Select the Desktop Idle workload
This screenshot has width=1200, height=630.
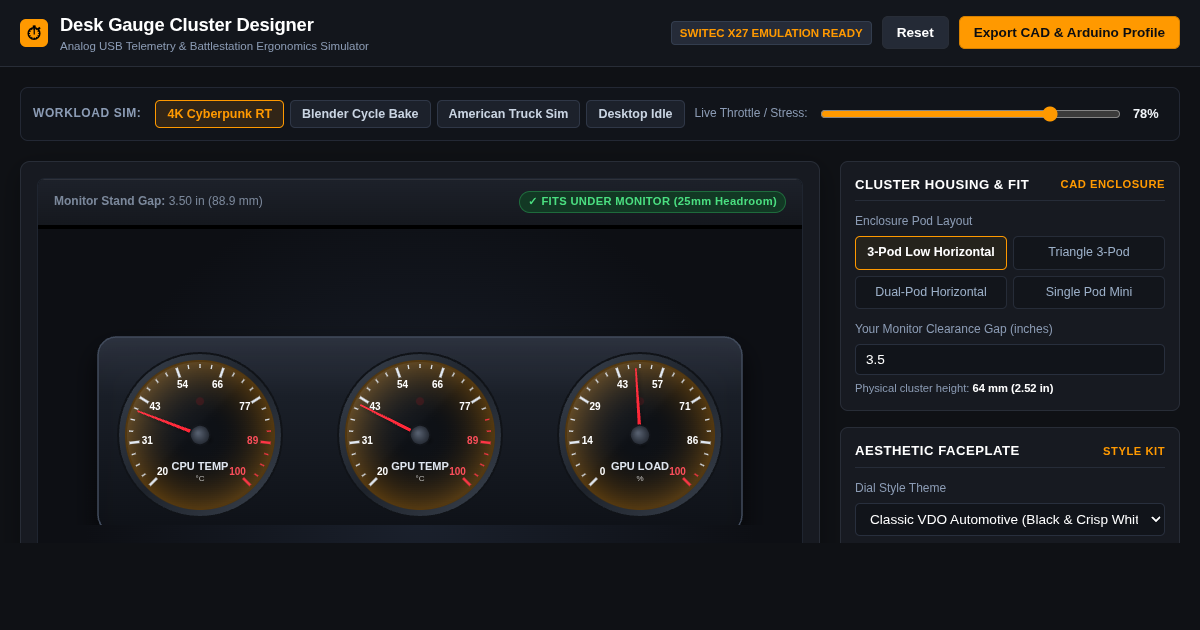(635, 114)
